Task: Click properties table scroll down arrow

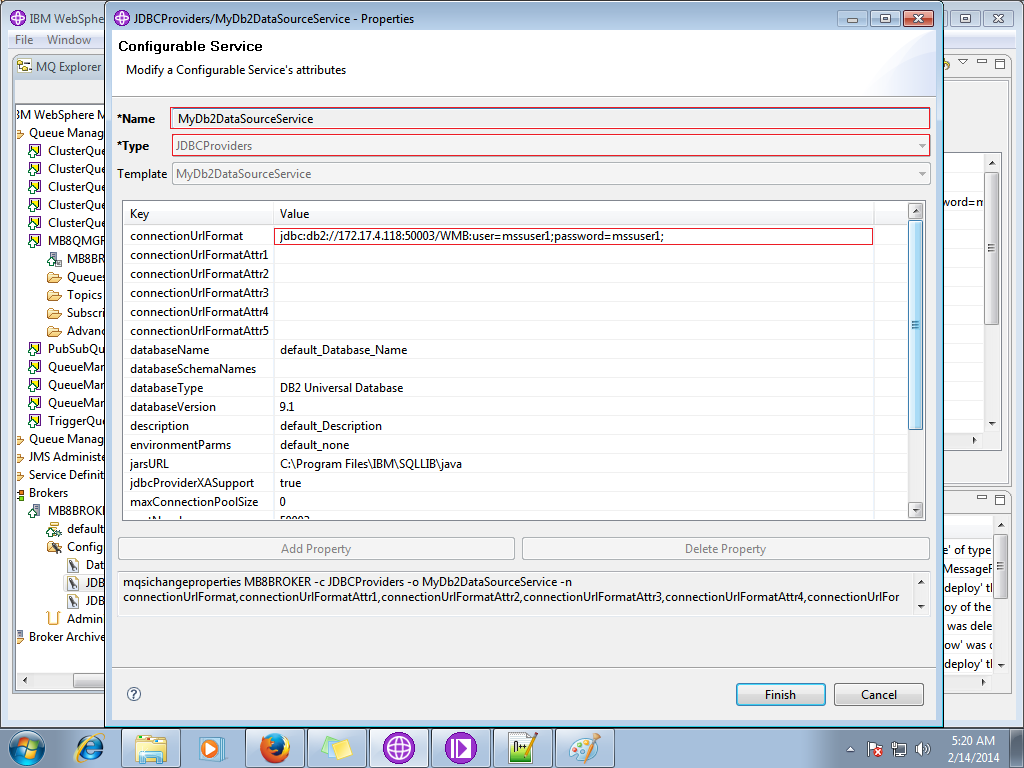Action: point(916,510)
